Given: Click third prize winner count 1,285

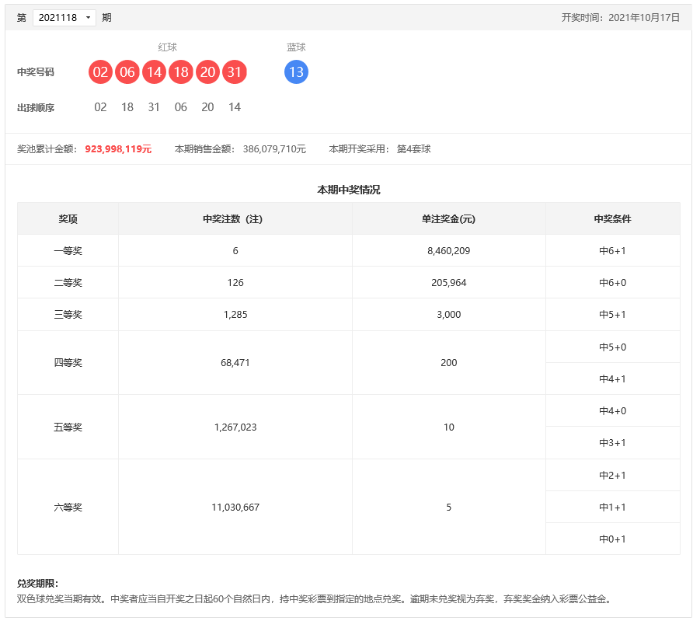Looking at the screenshot, I should click(235, 315).
